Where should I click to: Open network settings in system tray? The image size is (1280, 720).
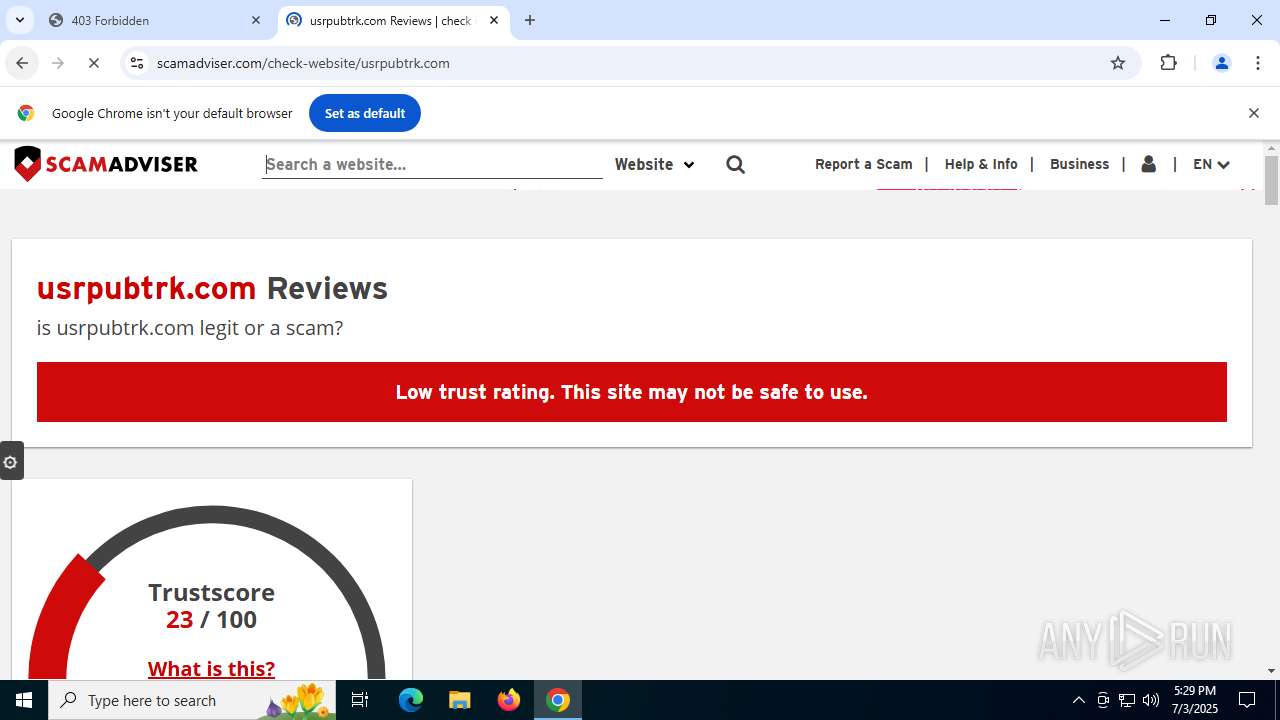(1127, 700)
